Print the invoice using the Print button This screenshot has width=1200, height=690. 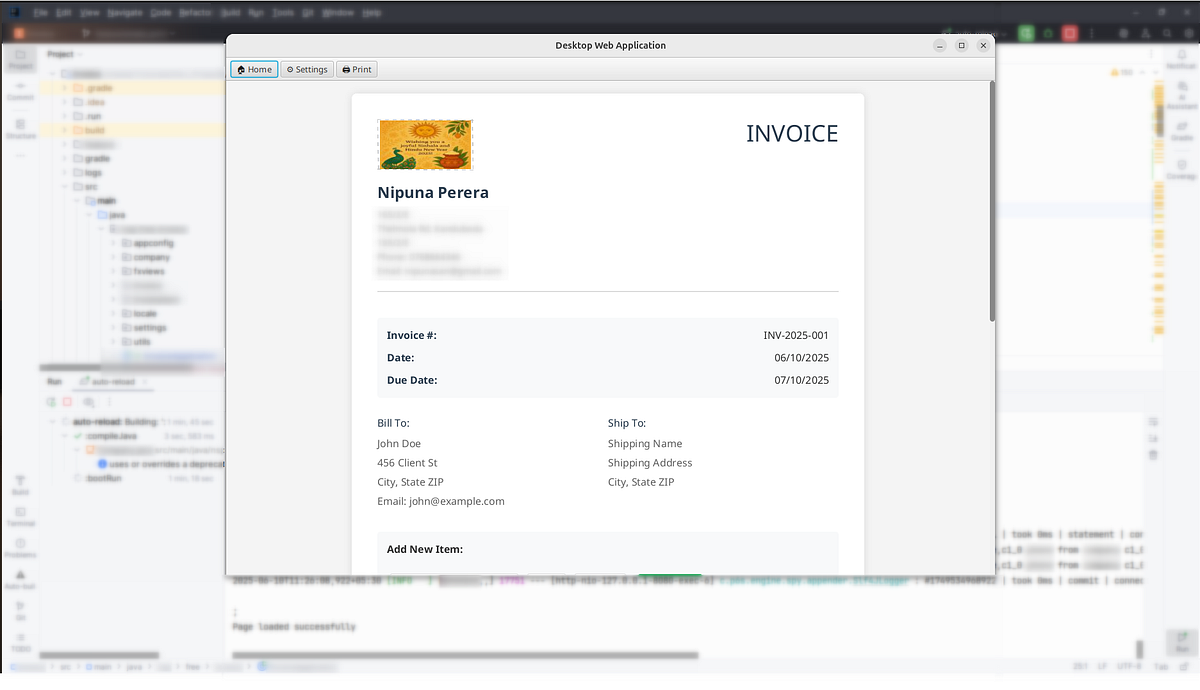(x=356, y=68)
